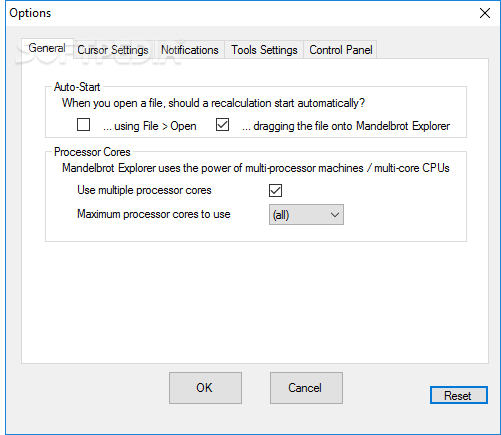Switch to the General tab
This screenshot has height=435, width=501.
tap(47, 48)
